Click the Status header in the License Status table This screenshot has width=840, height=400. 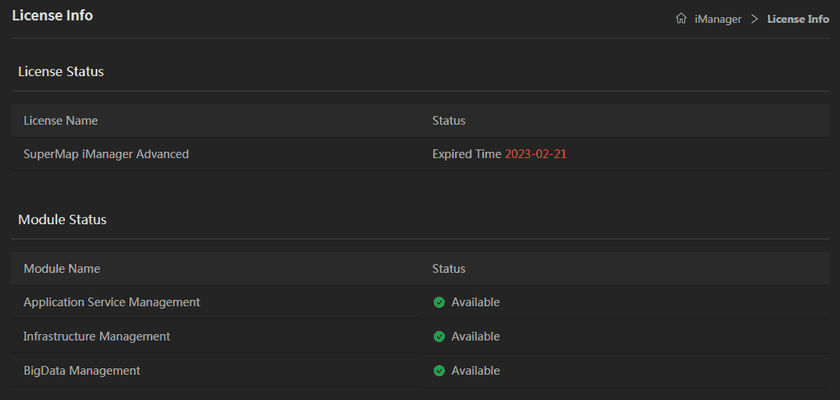[449, 120]
